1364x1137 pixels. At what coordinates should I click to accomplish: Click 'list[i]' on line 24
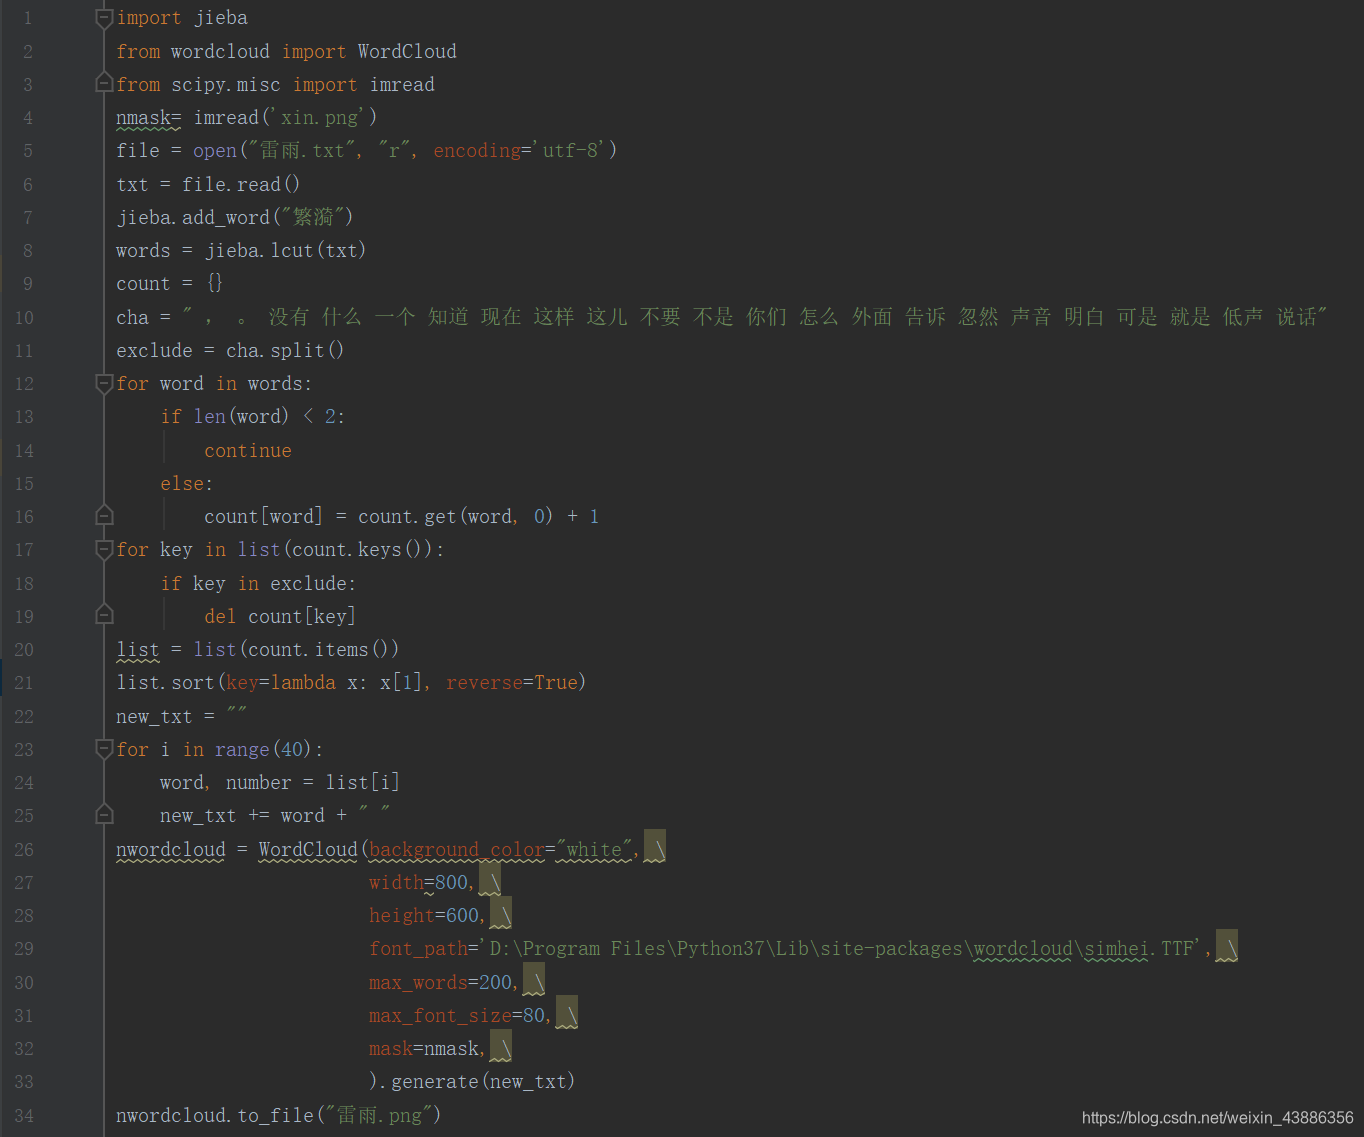click(362, 783)
